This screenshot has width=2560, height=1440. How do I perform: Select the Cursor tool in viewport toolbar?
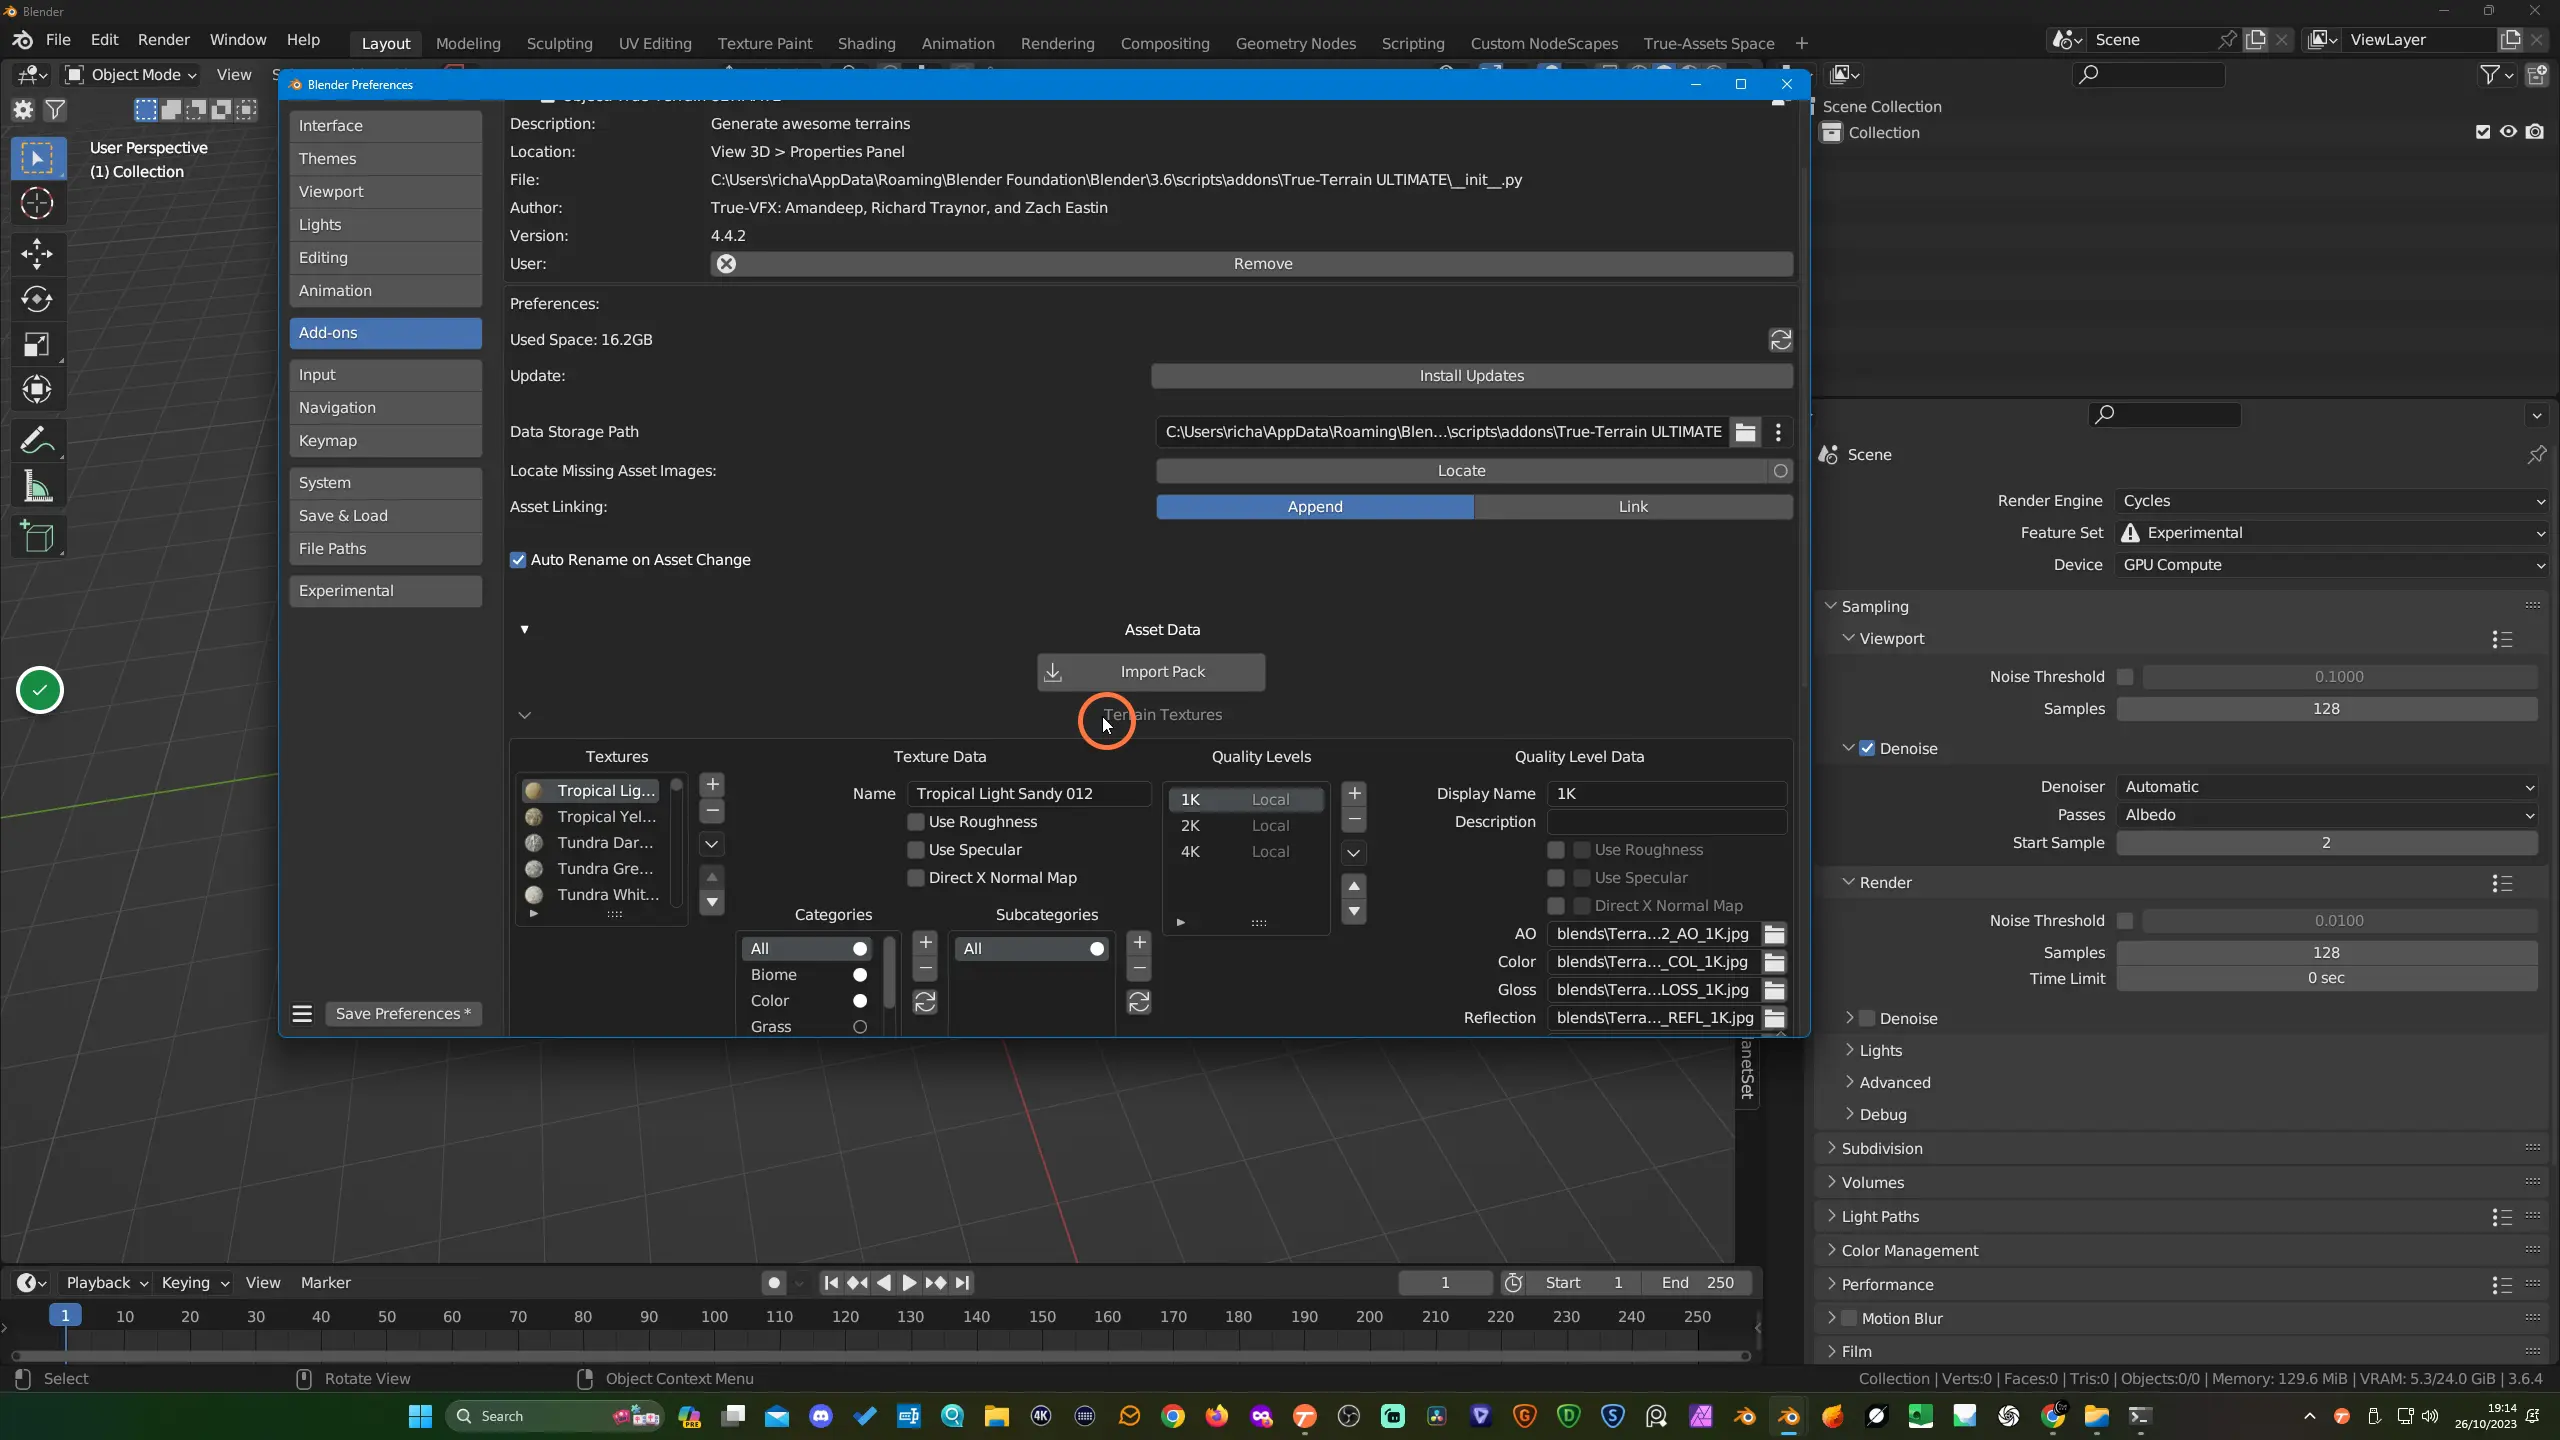(37, 204)
